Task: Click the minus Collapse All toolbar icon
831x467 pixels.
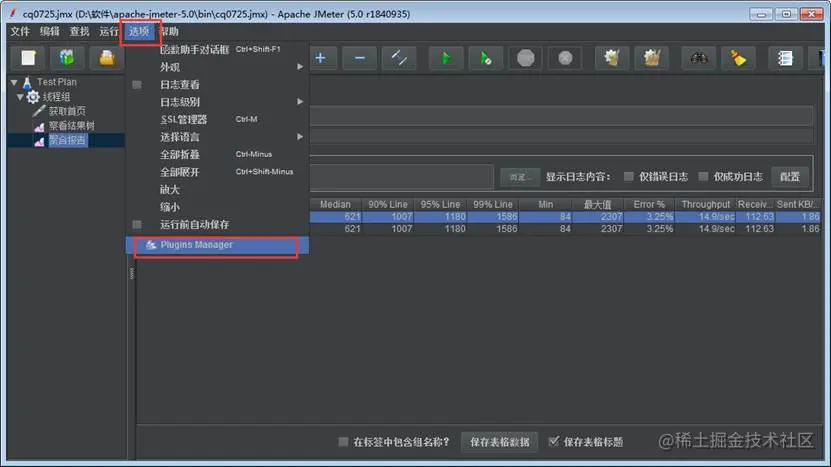Action: coord(360,58)
